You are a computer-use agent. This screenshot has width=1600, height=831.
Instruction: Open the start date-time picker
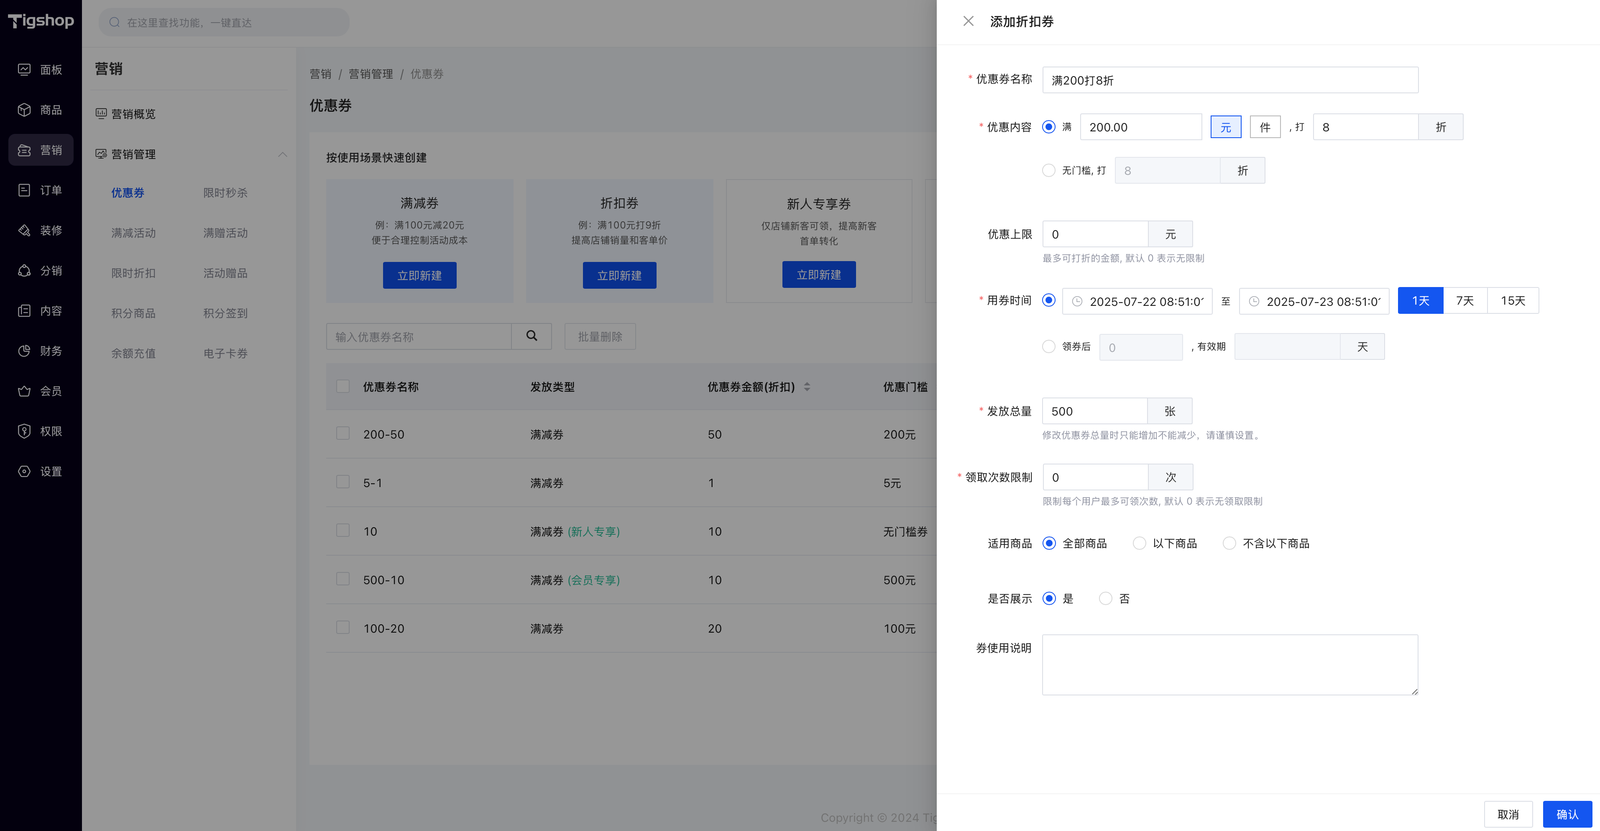click(x=1137, y=301)
